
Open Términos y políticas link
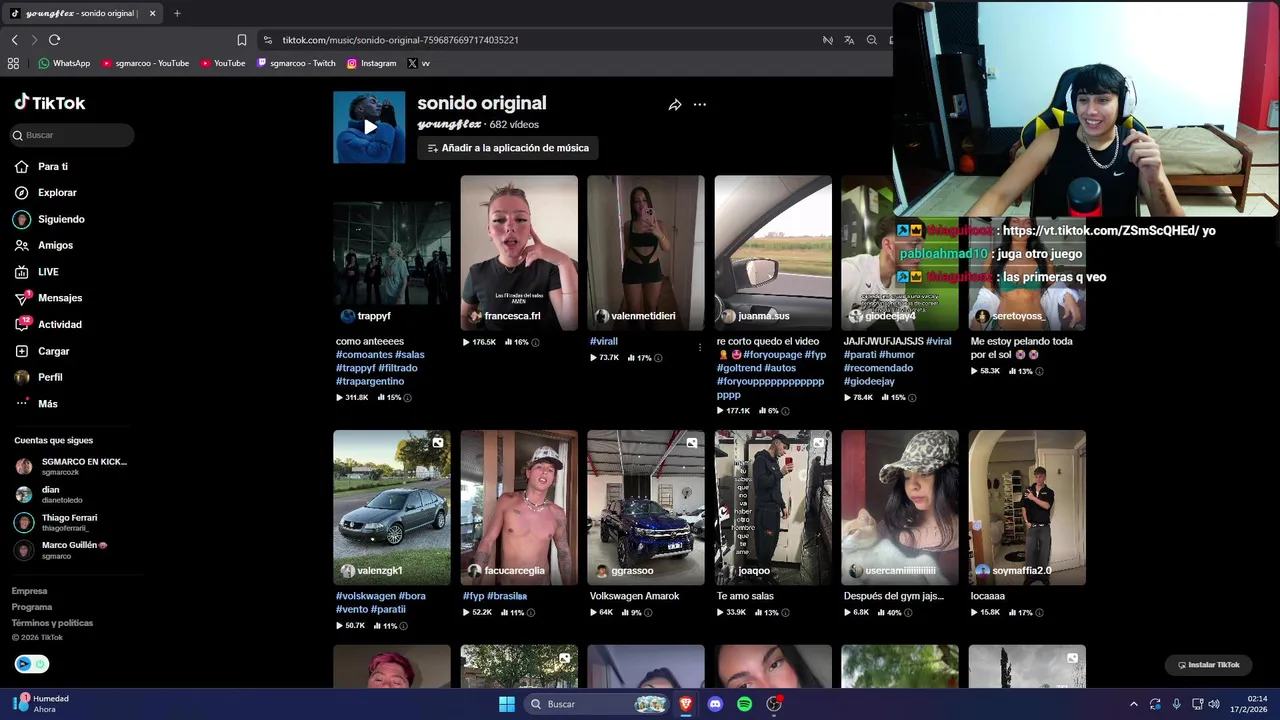pyautogui.click(x=52, y=623)
